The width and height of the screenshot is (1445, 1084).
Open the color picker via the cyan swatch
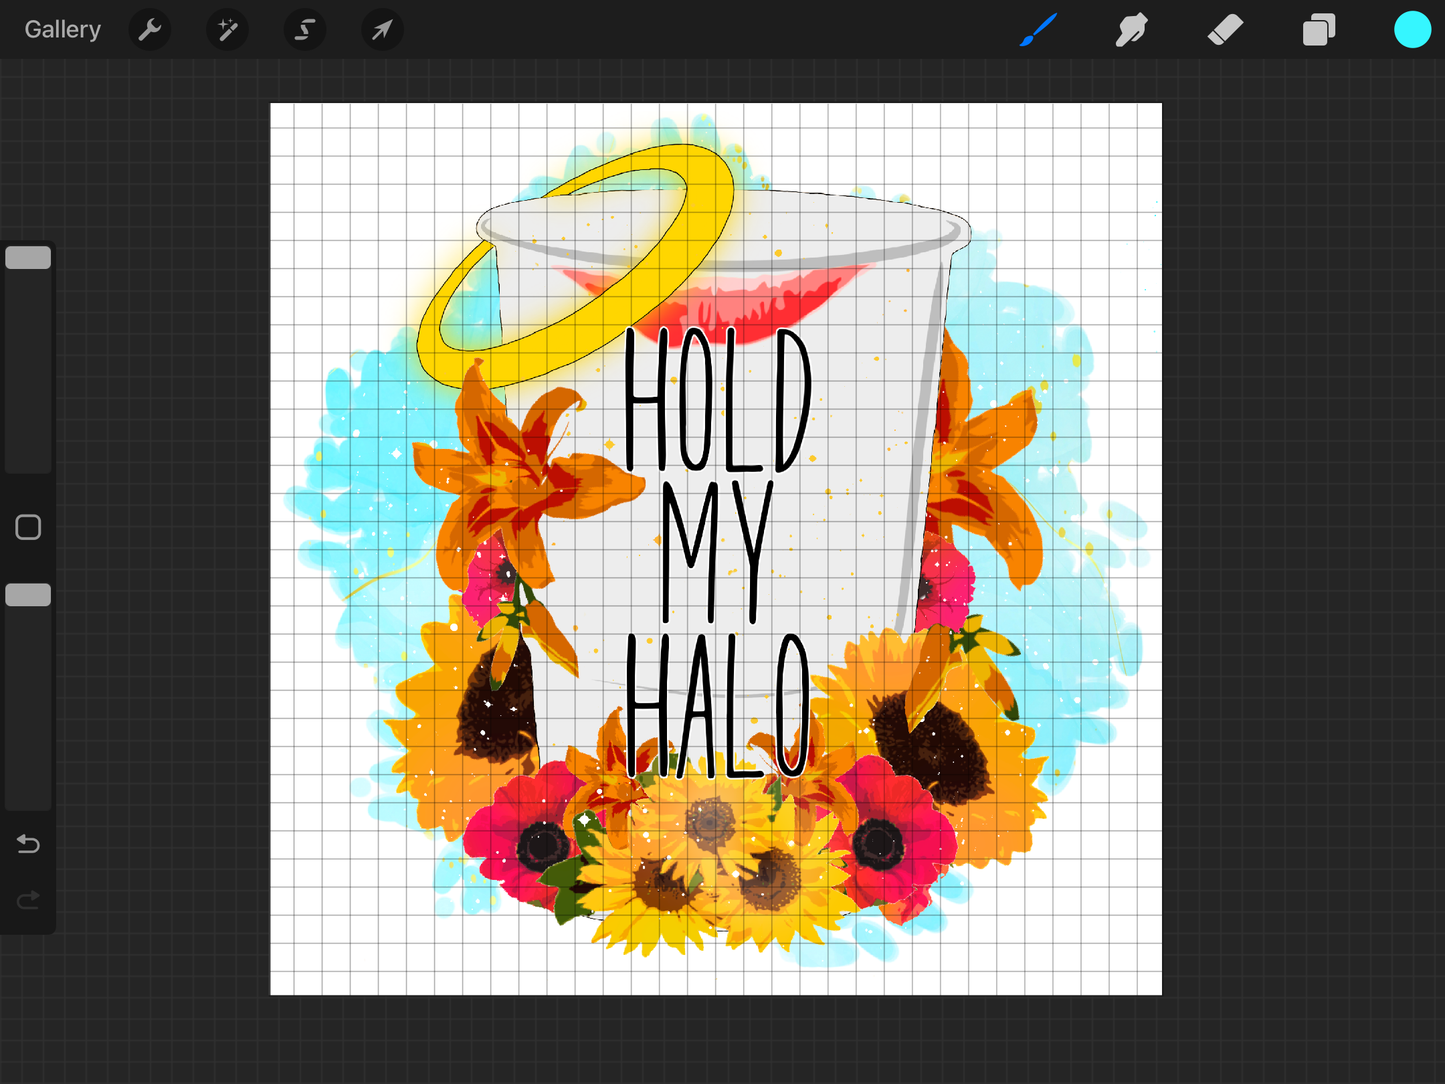(1412, 29)
